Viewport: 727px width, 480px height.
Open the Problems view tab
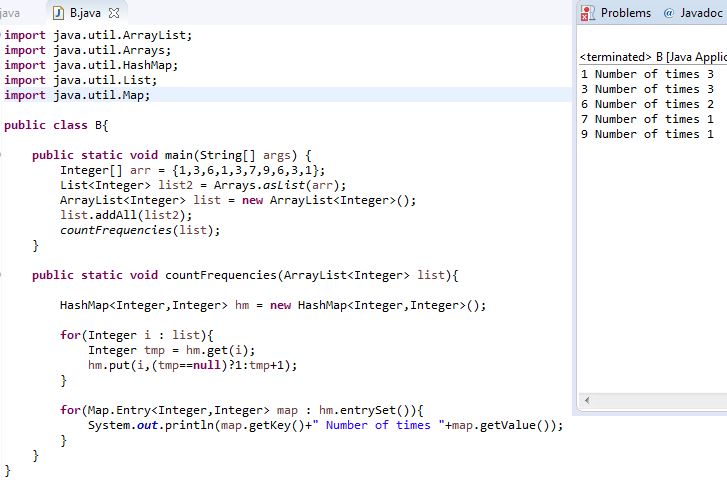(625, 13)
